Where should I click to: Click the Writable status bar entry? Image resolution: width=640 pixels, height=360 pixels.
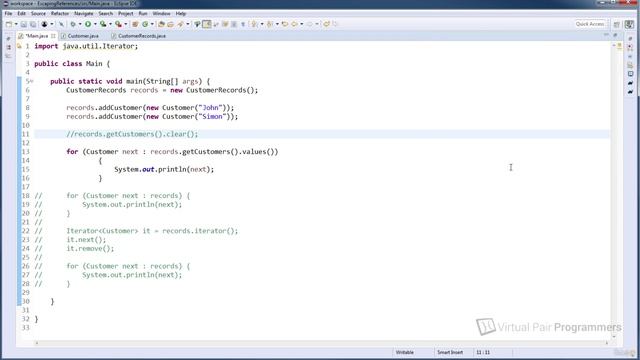tap(404, 352)
